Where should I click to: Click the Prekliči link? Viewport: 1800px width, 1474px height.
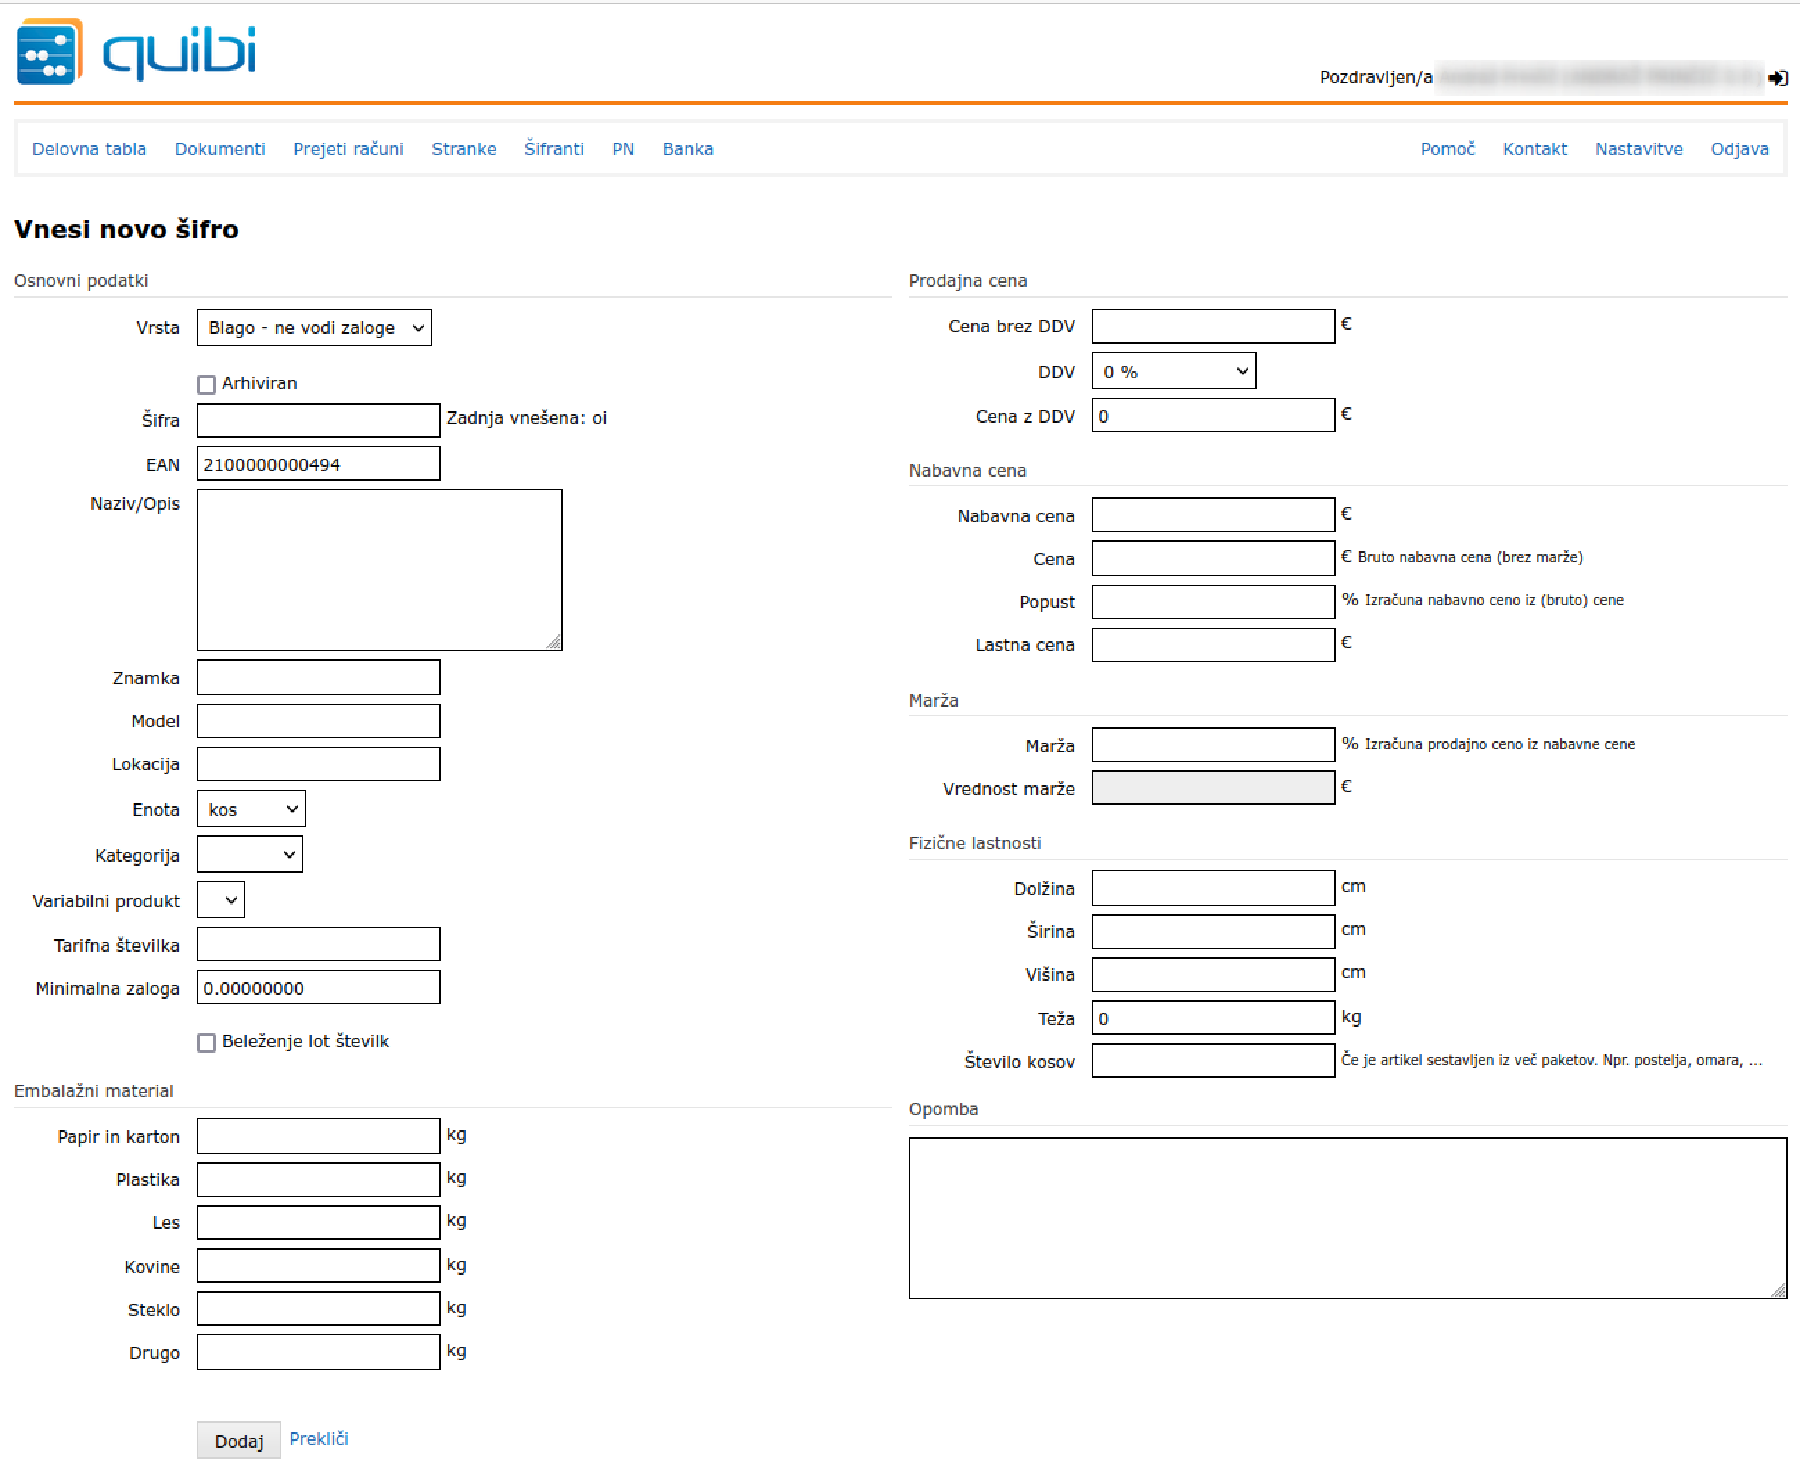point(319,1439)
